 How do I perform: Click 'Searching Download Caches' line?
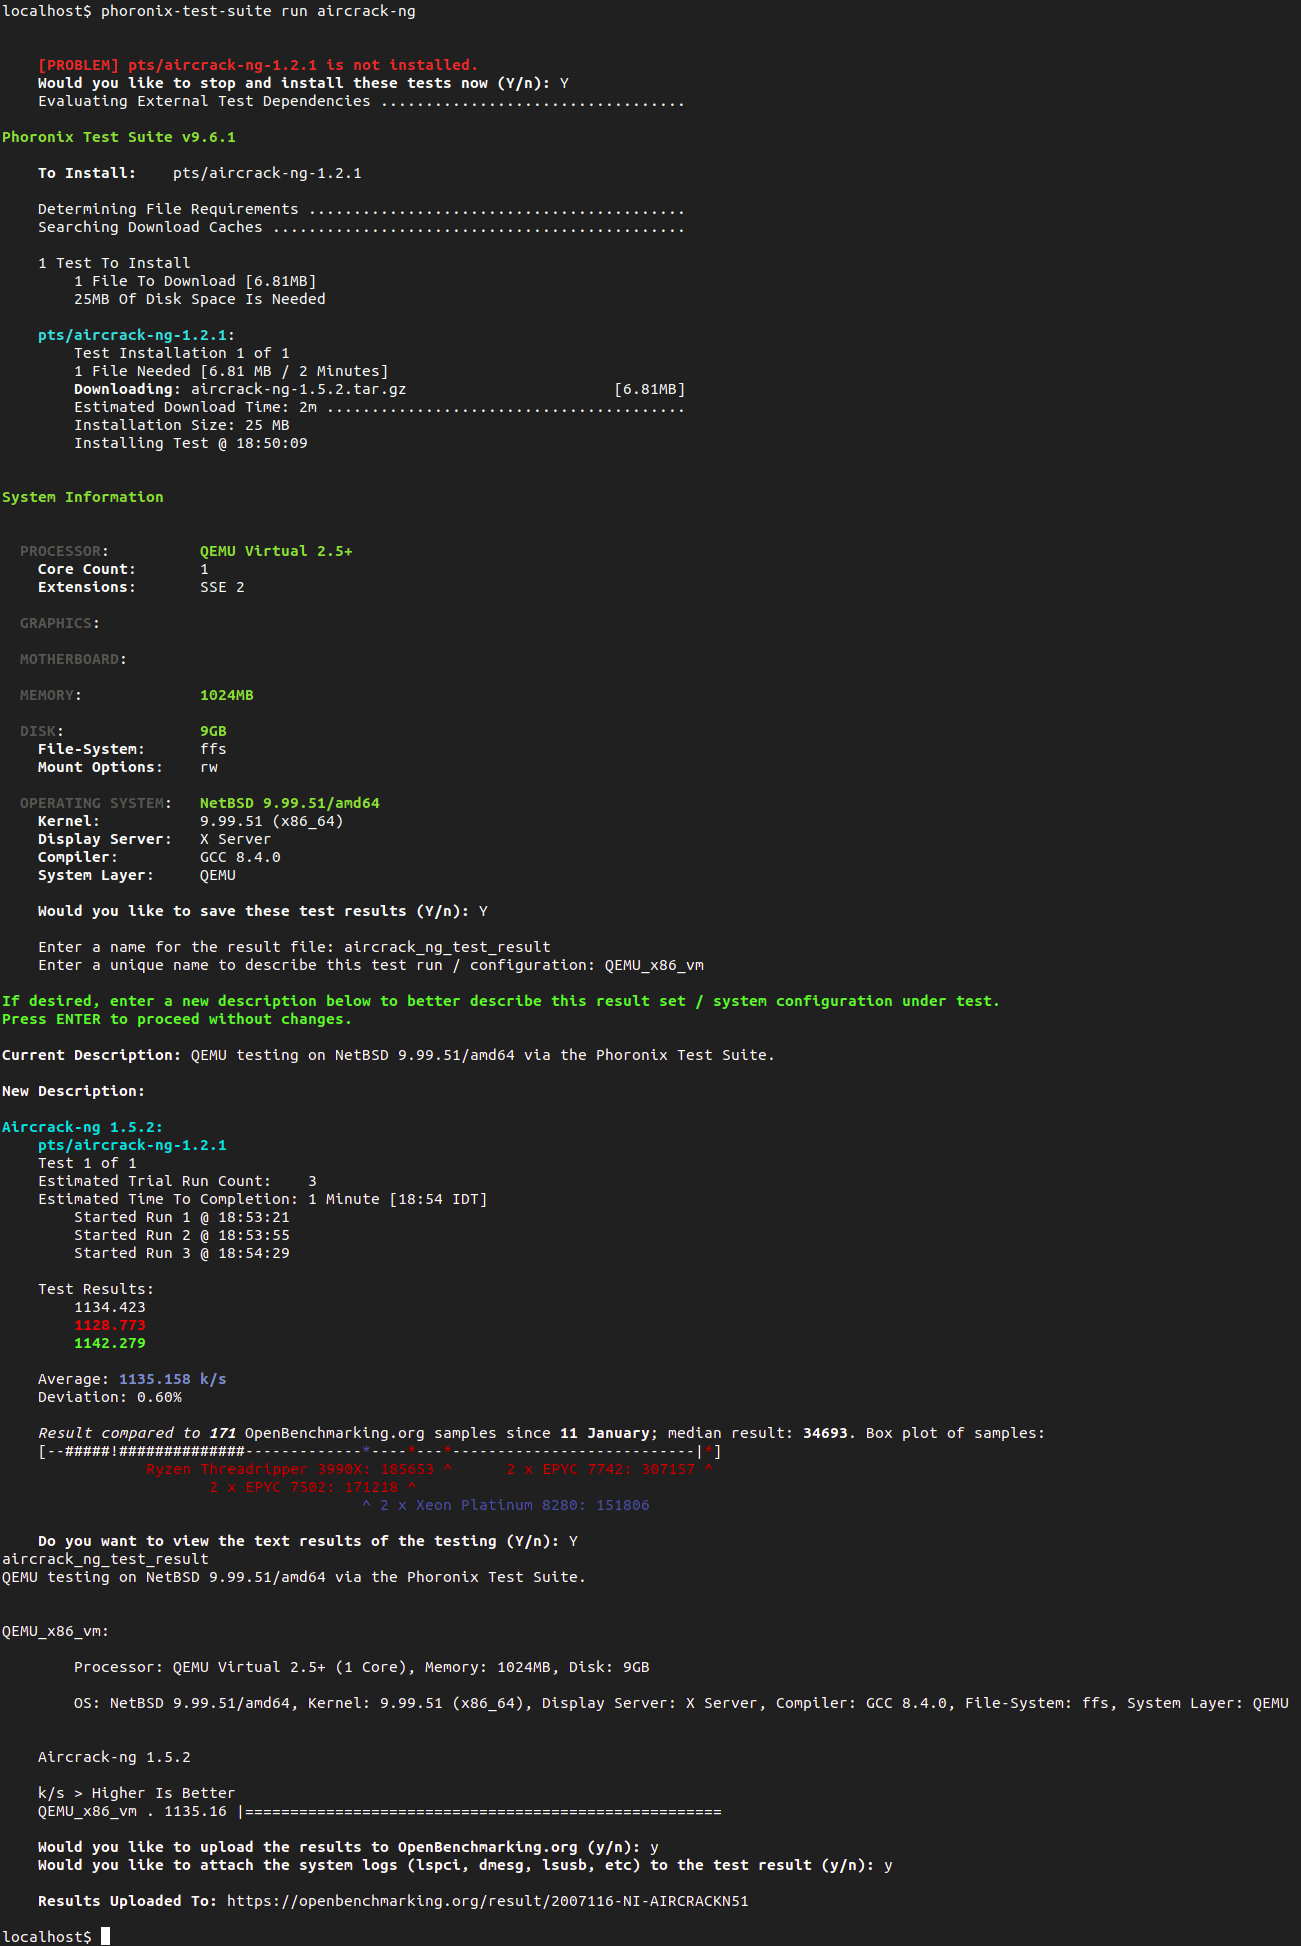pyautogui.click(x=361, y=228)
